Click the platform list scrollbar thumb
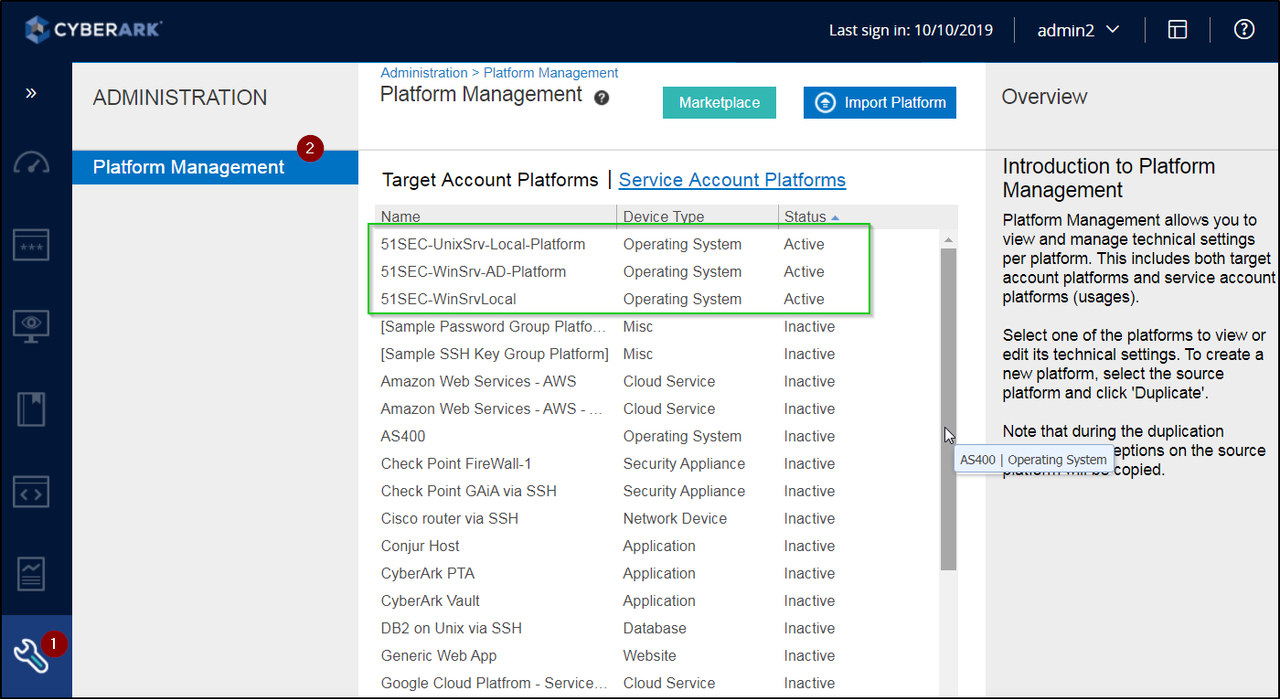The width and height of the screenshot is (1280, 699). [948, 409]
